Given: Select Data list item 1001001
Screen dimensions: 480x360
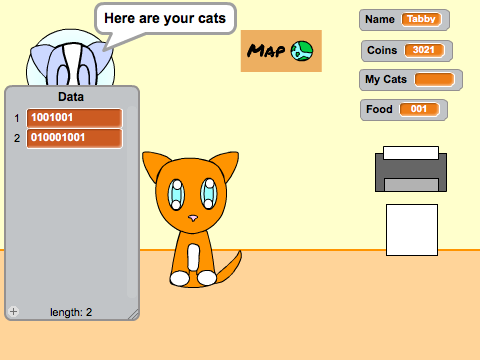Looking at the screenshot, I should pyautogui.click(x=74, y=118).
